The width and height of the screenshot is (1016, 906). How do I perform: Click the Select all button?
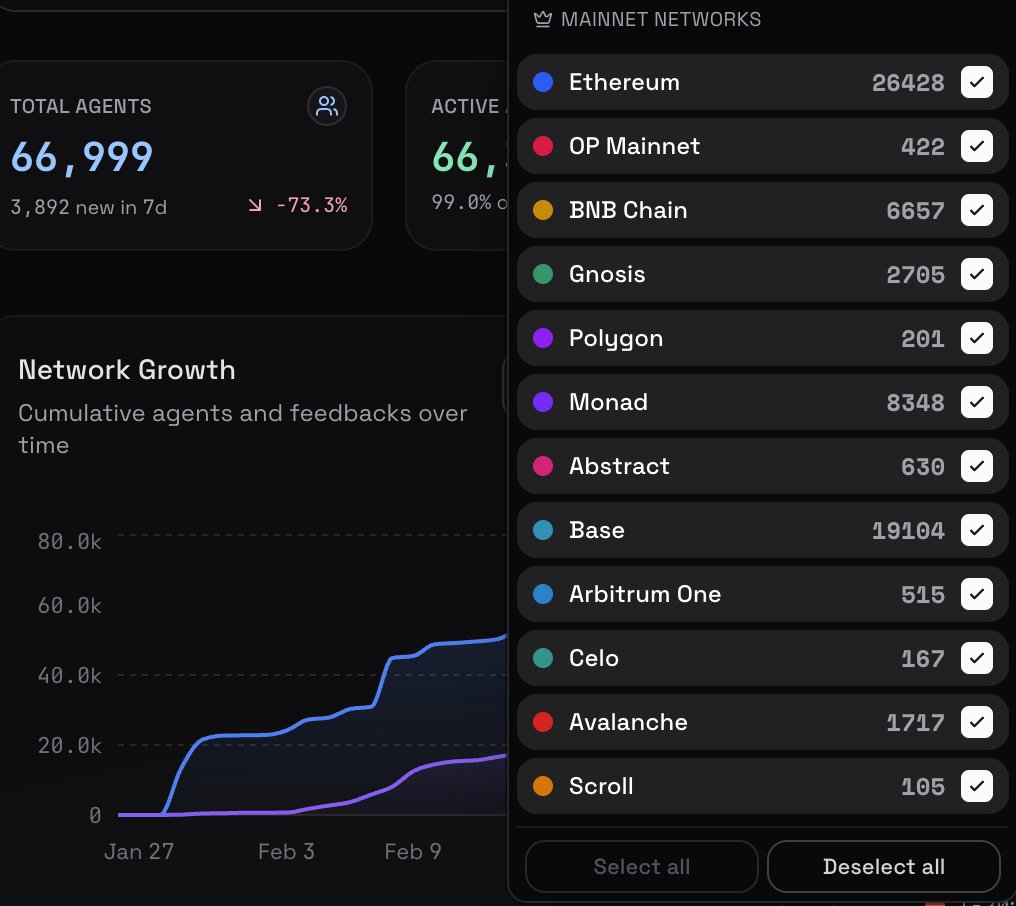(641, 866)
